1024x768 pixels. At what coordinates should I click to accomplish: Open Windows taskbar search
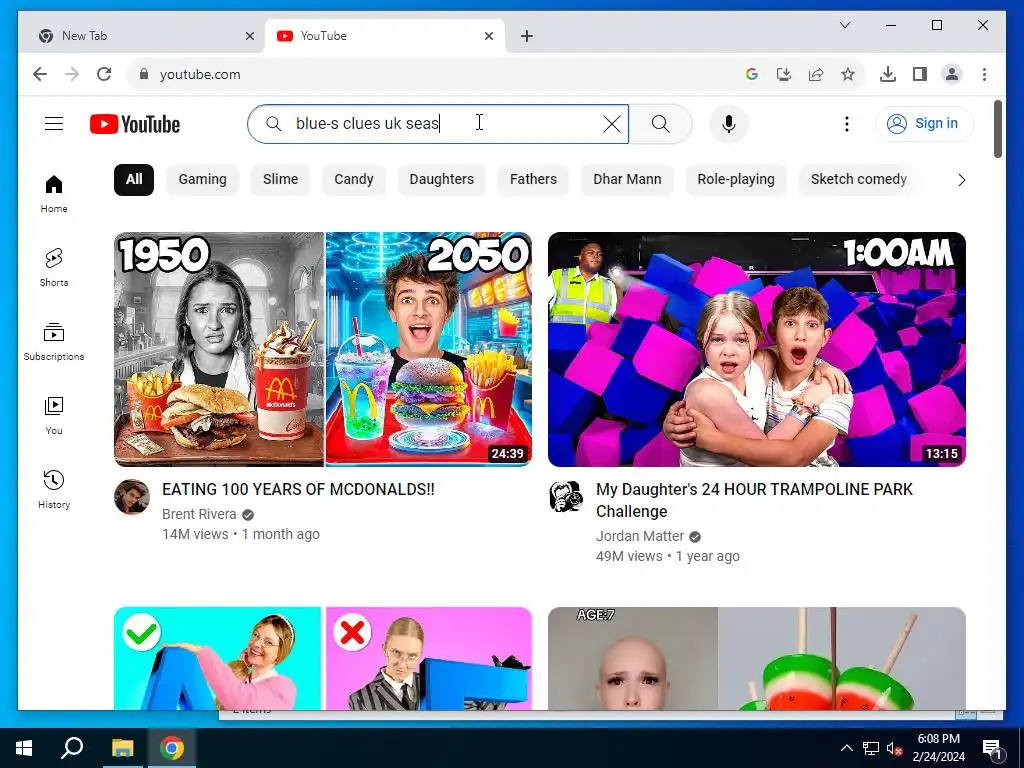(x=72, y=748)
